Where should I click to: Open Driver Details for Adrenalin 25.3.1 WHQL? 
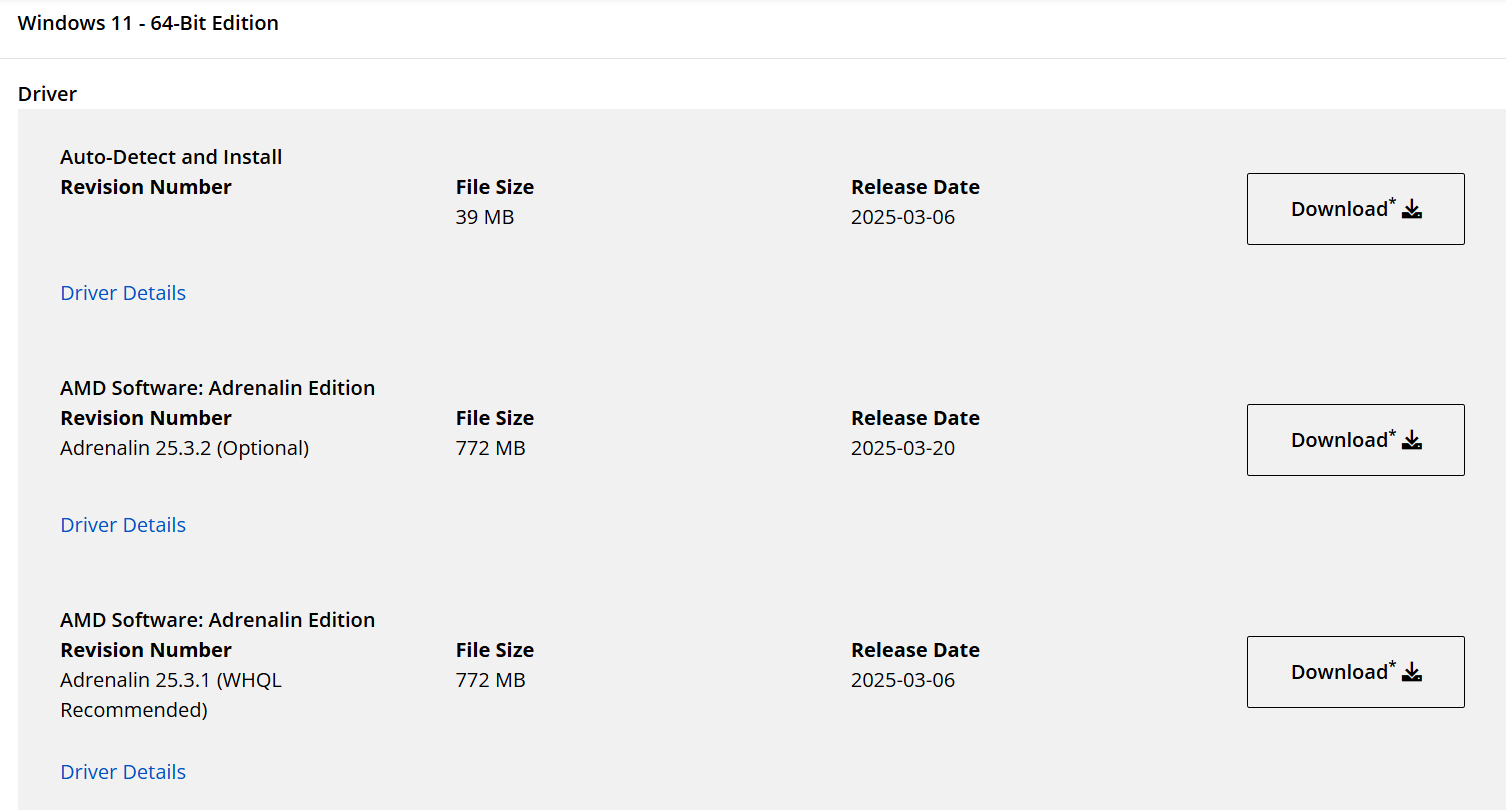(123, 772)
